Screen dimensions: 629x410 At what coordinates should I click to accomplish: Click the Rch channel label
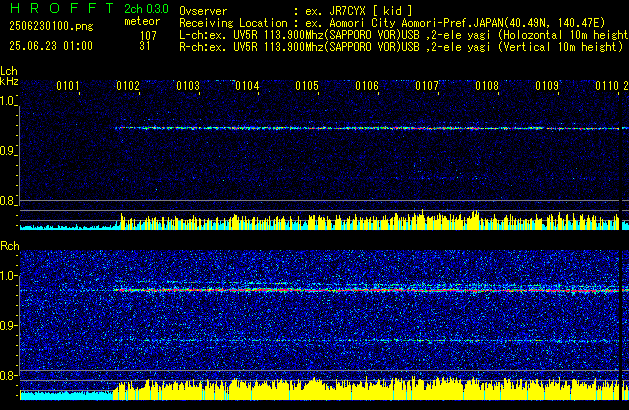(10, 246)
